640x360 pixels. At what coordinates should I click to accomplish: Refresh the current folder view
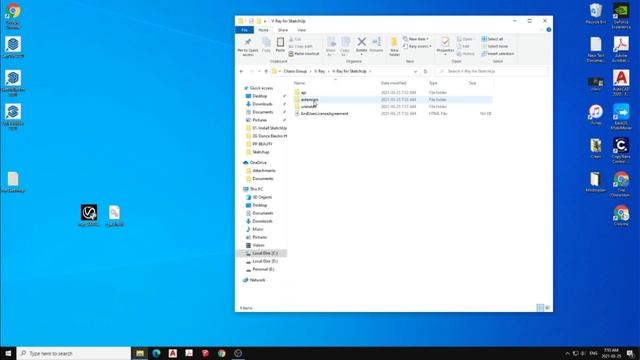425,71
